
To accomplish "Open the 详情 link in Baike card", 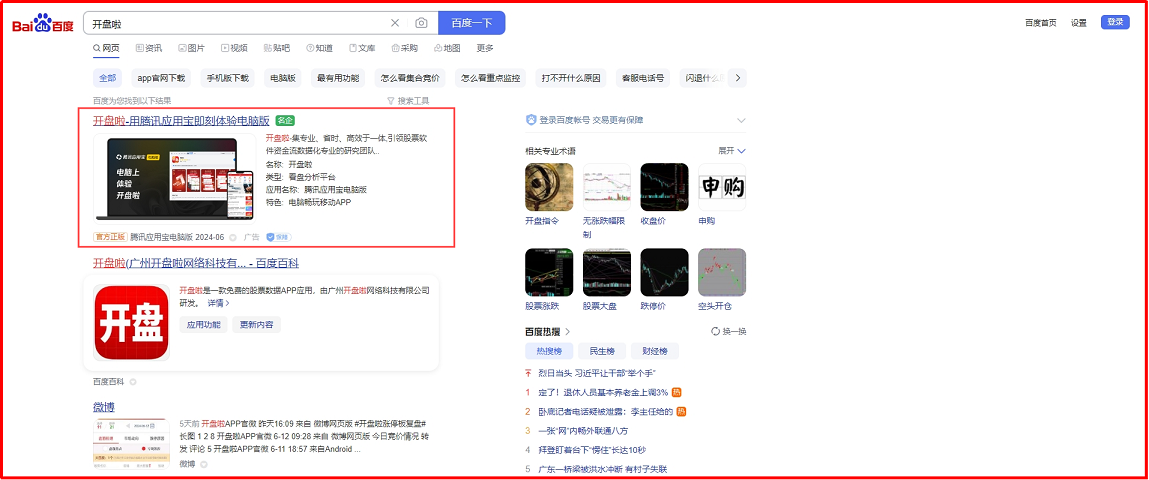I will tap(218, 303).
